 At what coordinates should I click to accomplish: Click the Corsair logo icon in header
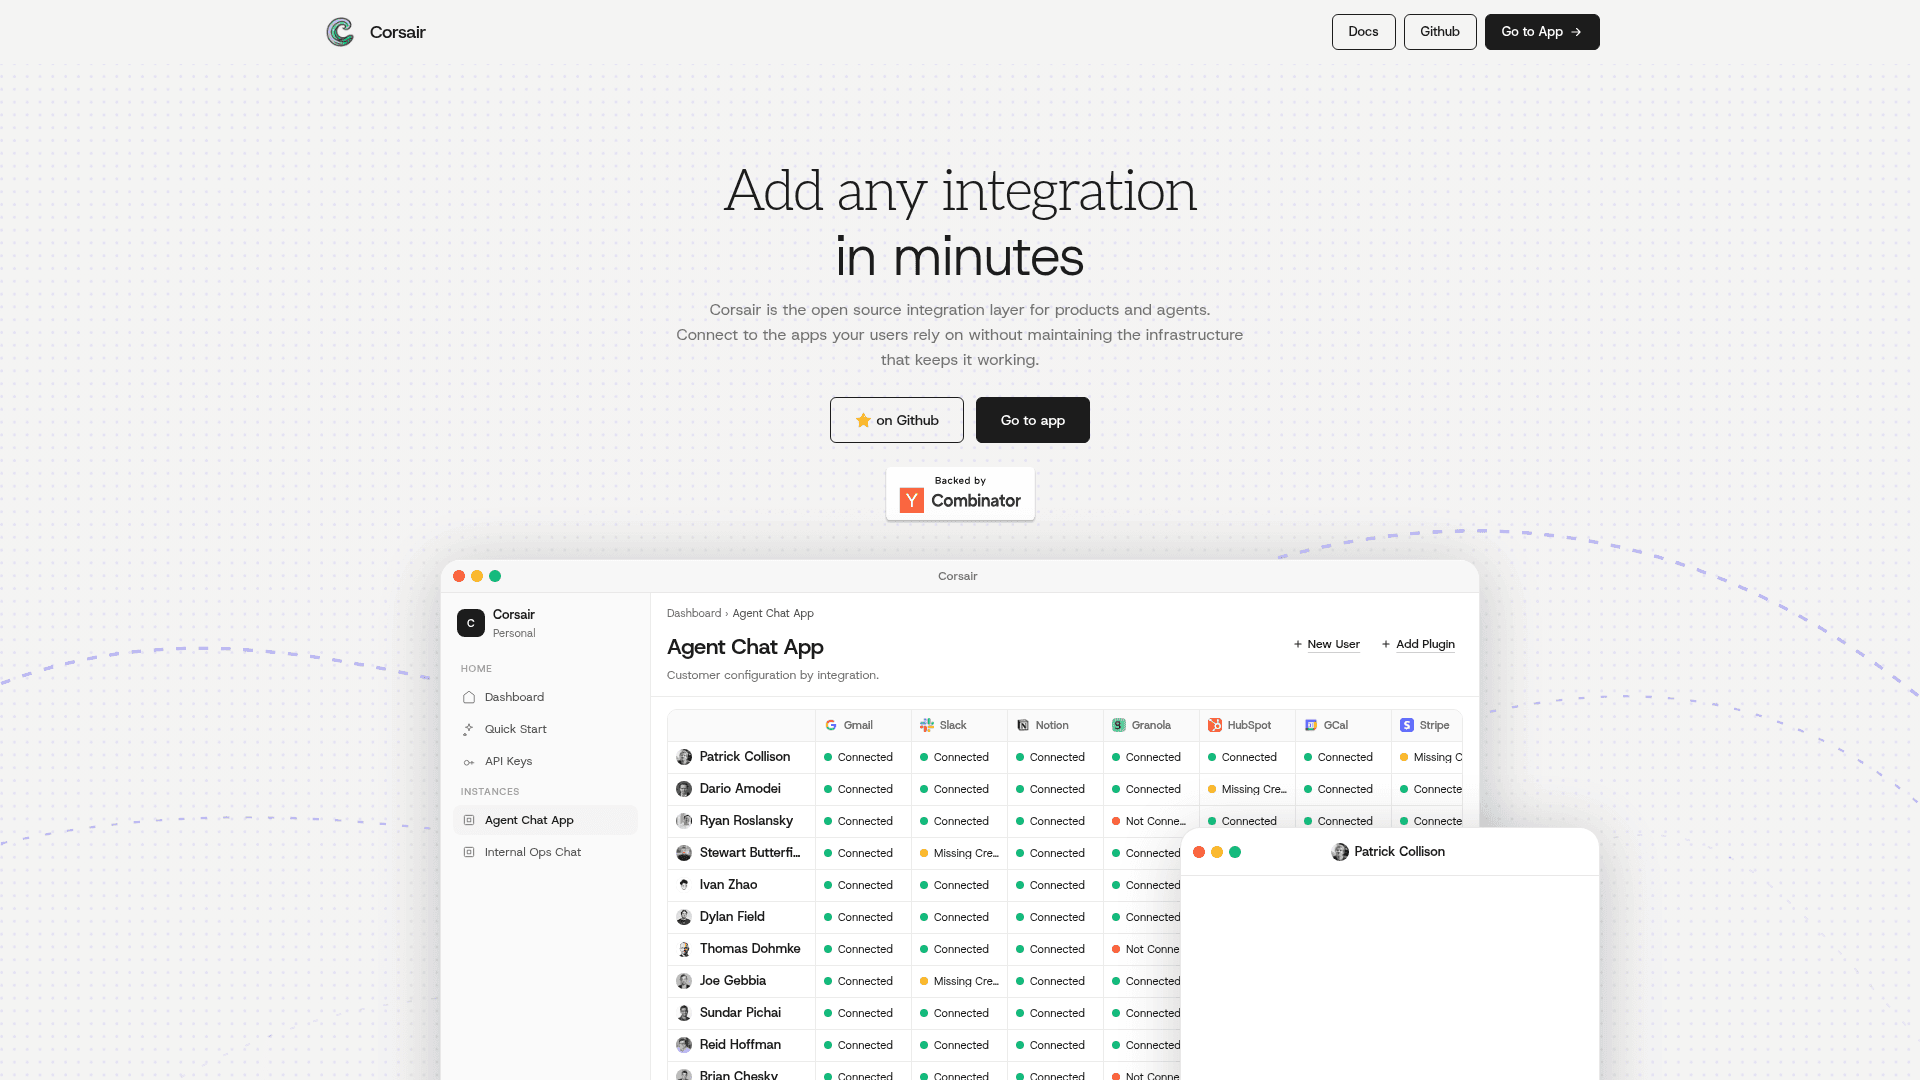(340, 32)
